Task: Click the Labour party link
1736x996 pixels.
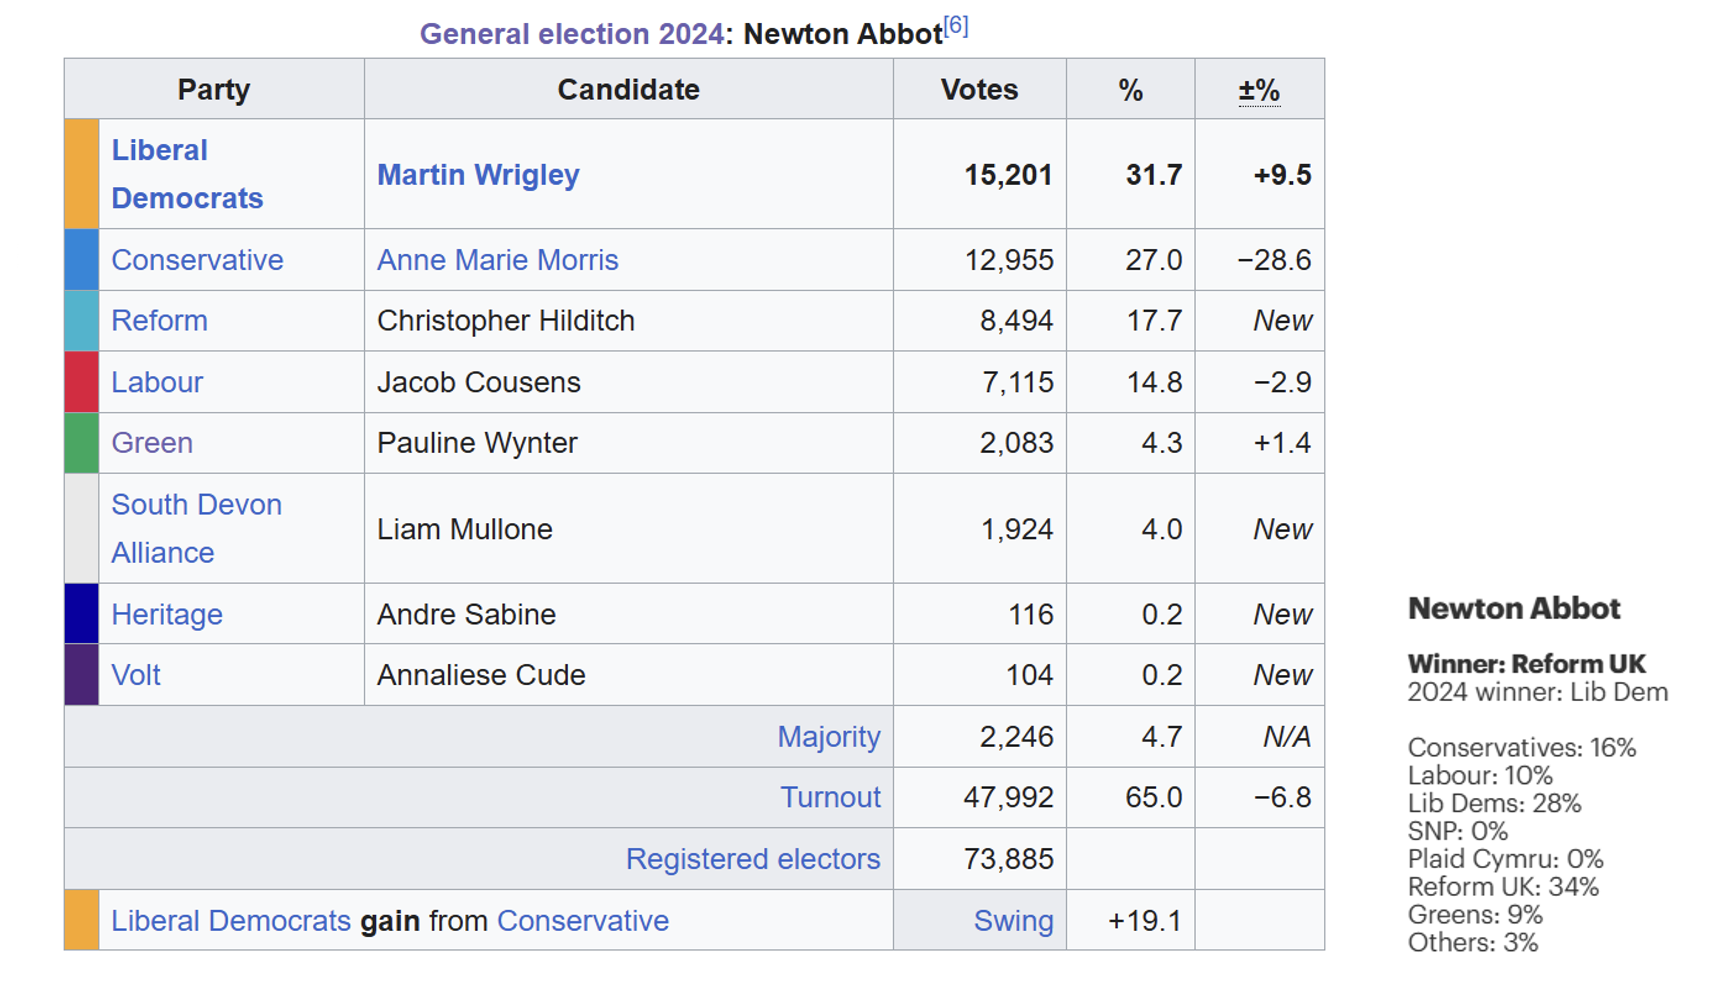Action: point(156,382)
